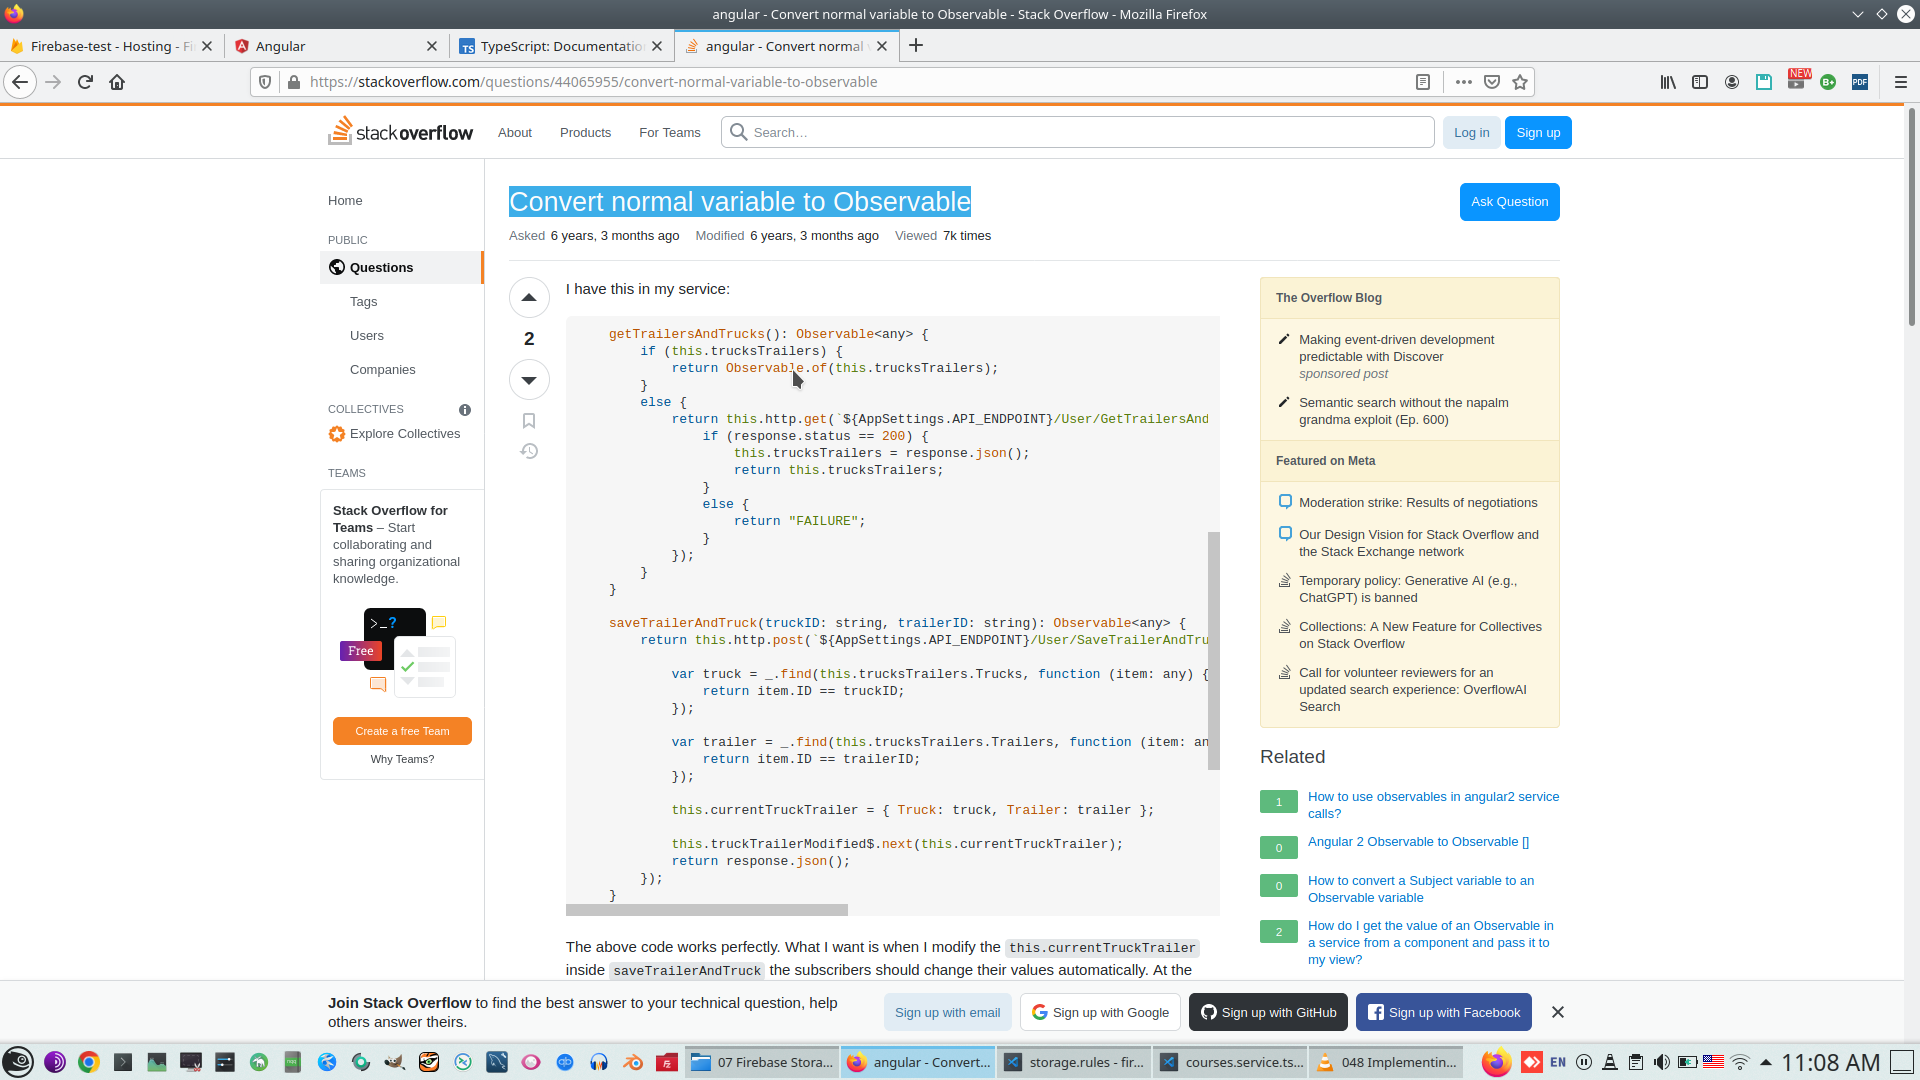Go to Firefox home page icon
The height and width of the screenshot is (1080, 1920).
pyautogui.click(x=117, y=82)
